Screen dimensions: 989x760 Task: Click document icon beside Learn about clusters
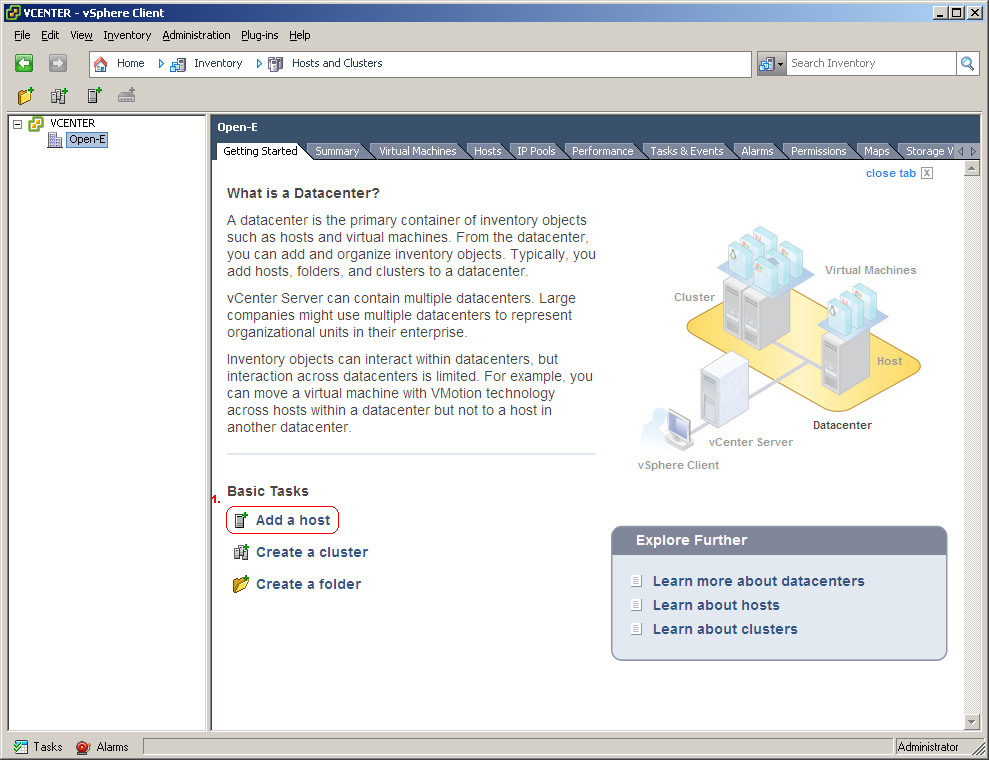(x=636, y=629)
